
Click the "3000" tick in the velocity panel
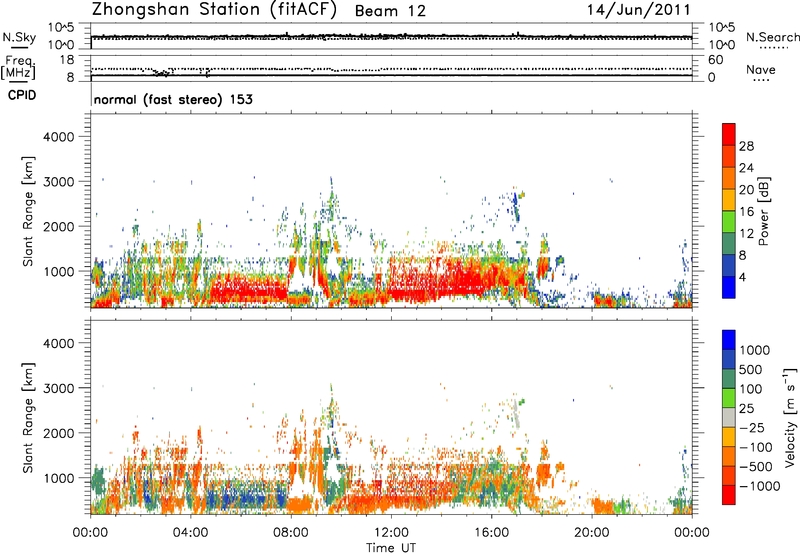click(58, 388)
